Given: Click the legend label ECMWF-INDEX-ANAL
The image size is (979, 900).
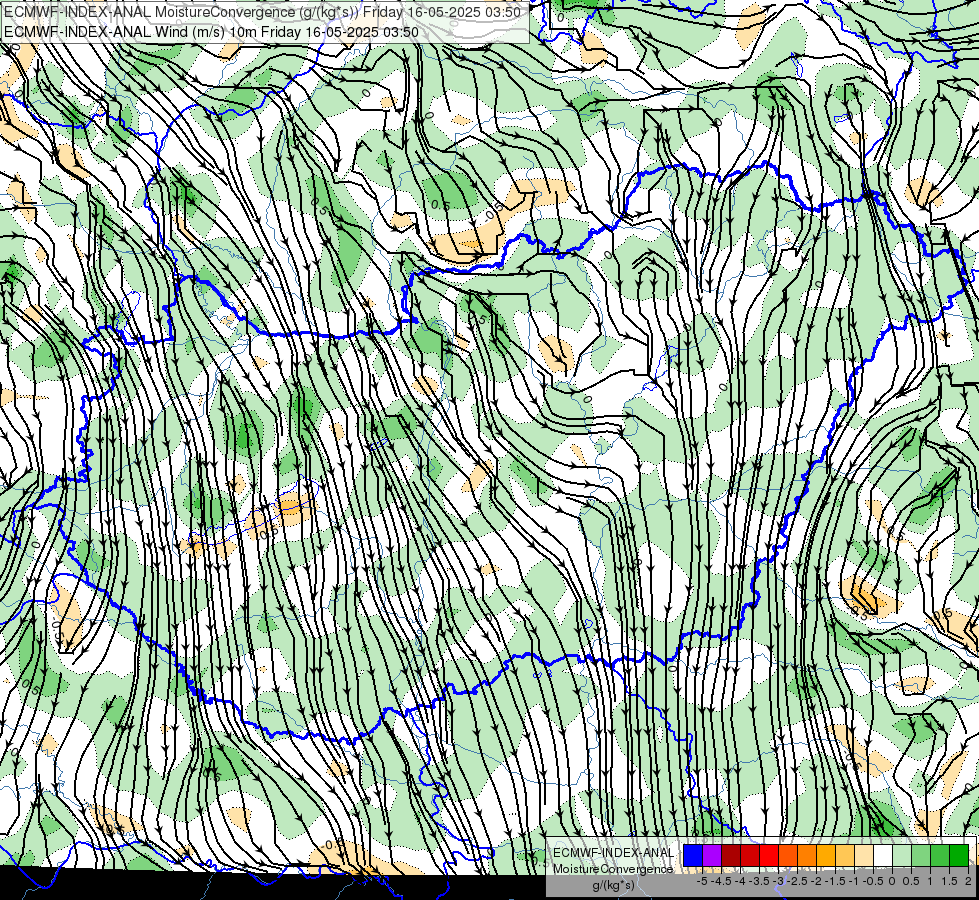Looking at the screenshot, I should 613,853.
